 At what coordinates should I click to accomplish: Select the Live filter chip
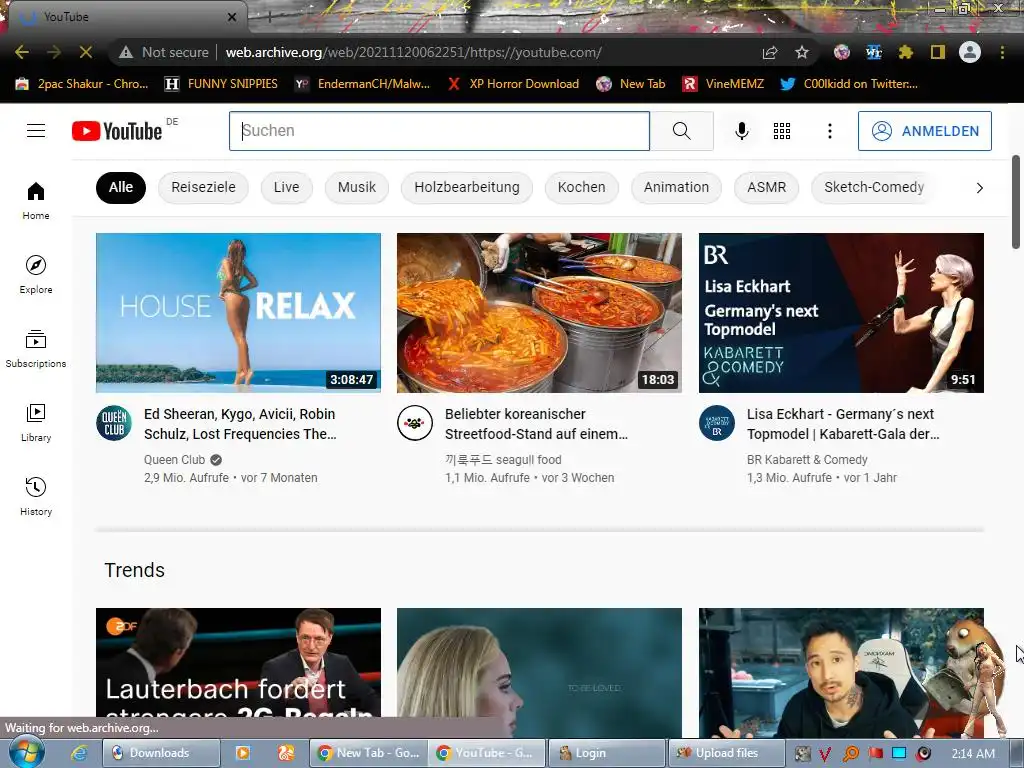tap(286, 187)
